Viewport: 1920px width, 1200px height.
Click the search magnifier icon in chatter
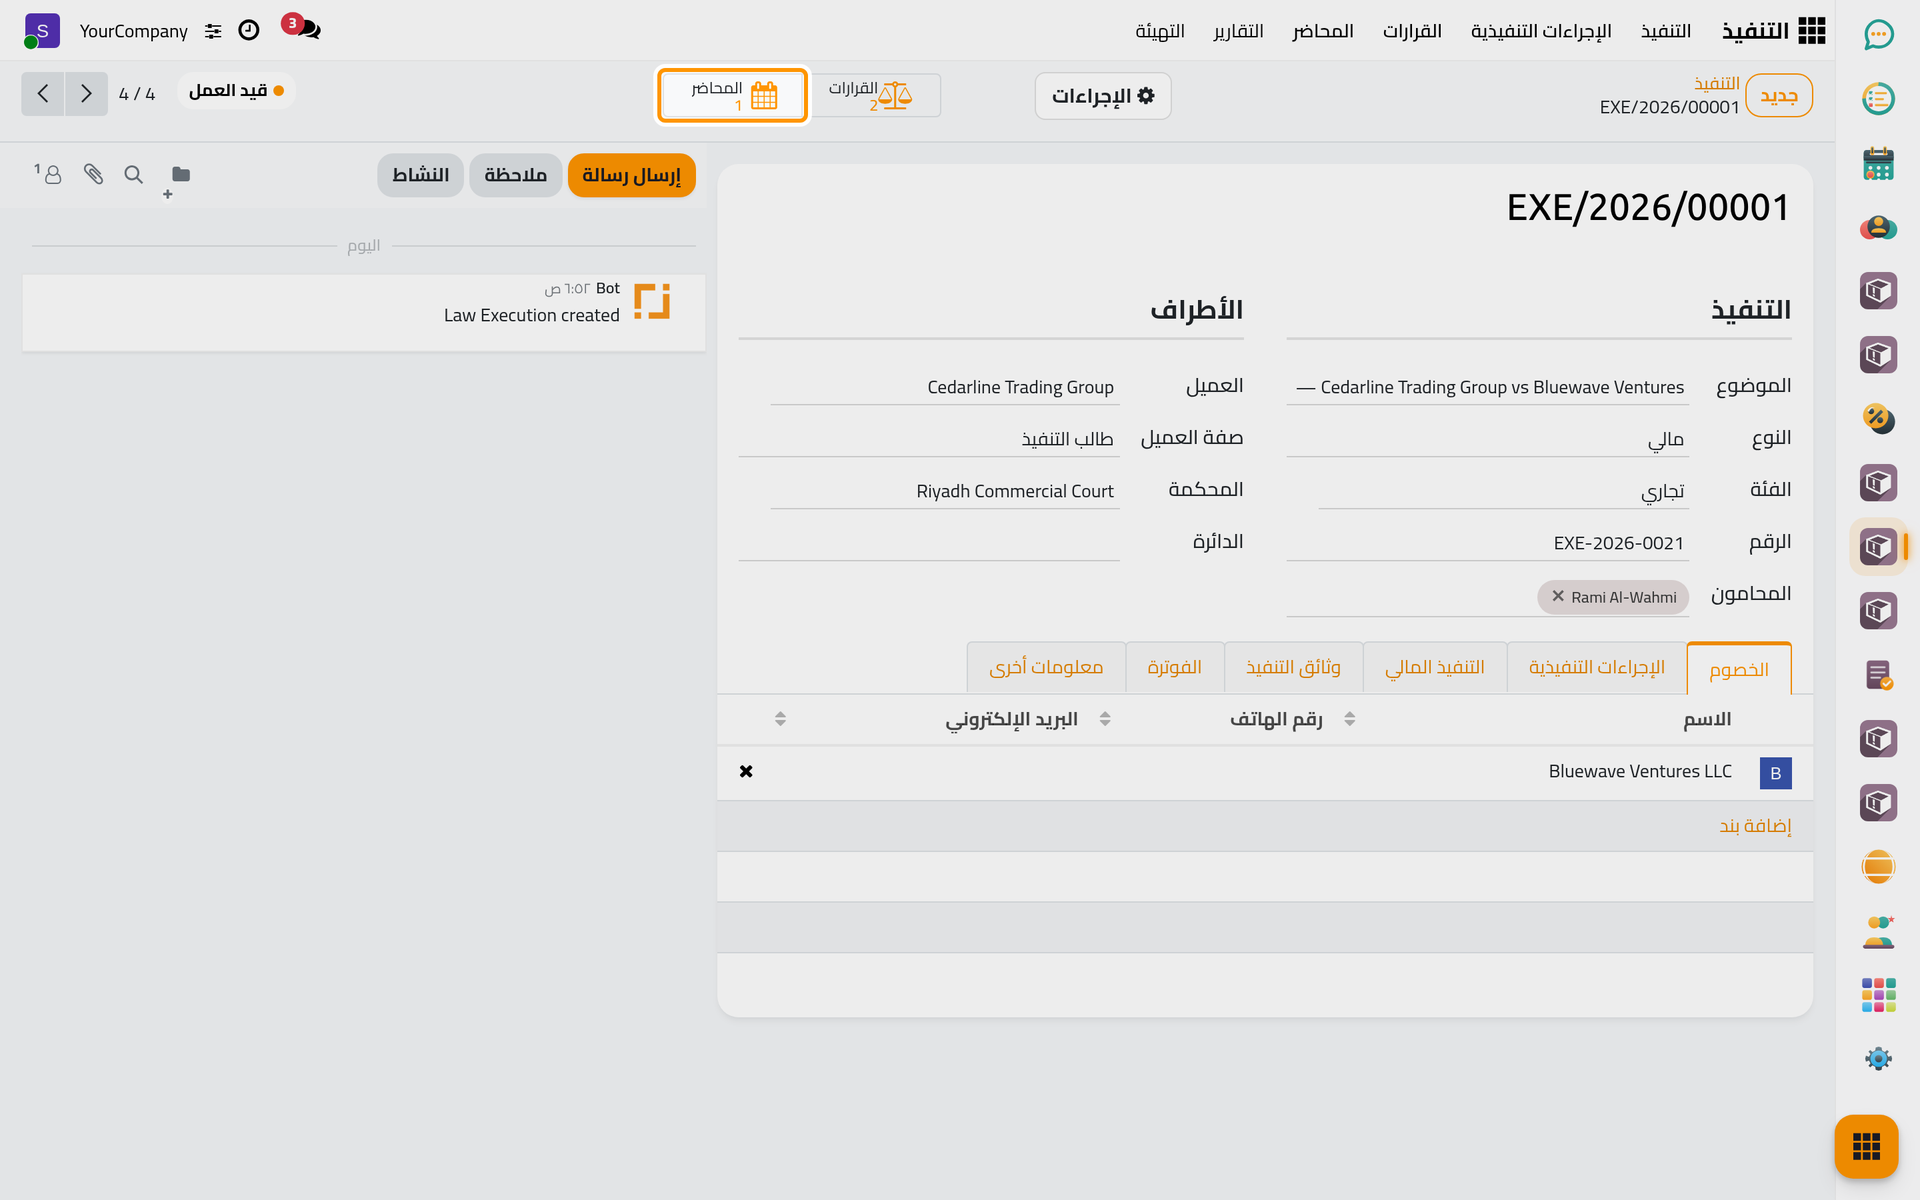point(133,175)
